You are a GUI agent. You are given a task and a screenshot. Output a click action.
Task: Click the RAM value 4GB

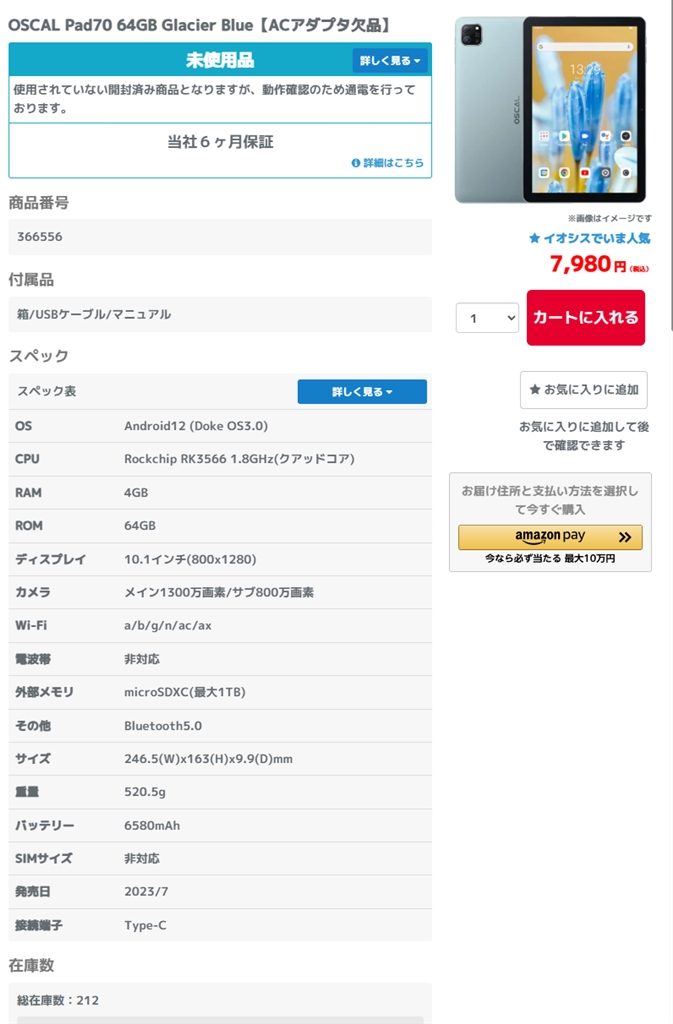(136, 492)
